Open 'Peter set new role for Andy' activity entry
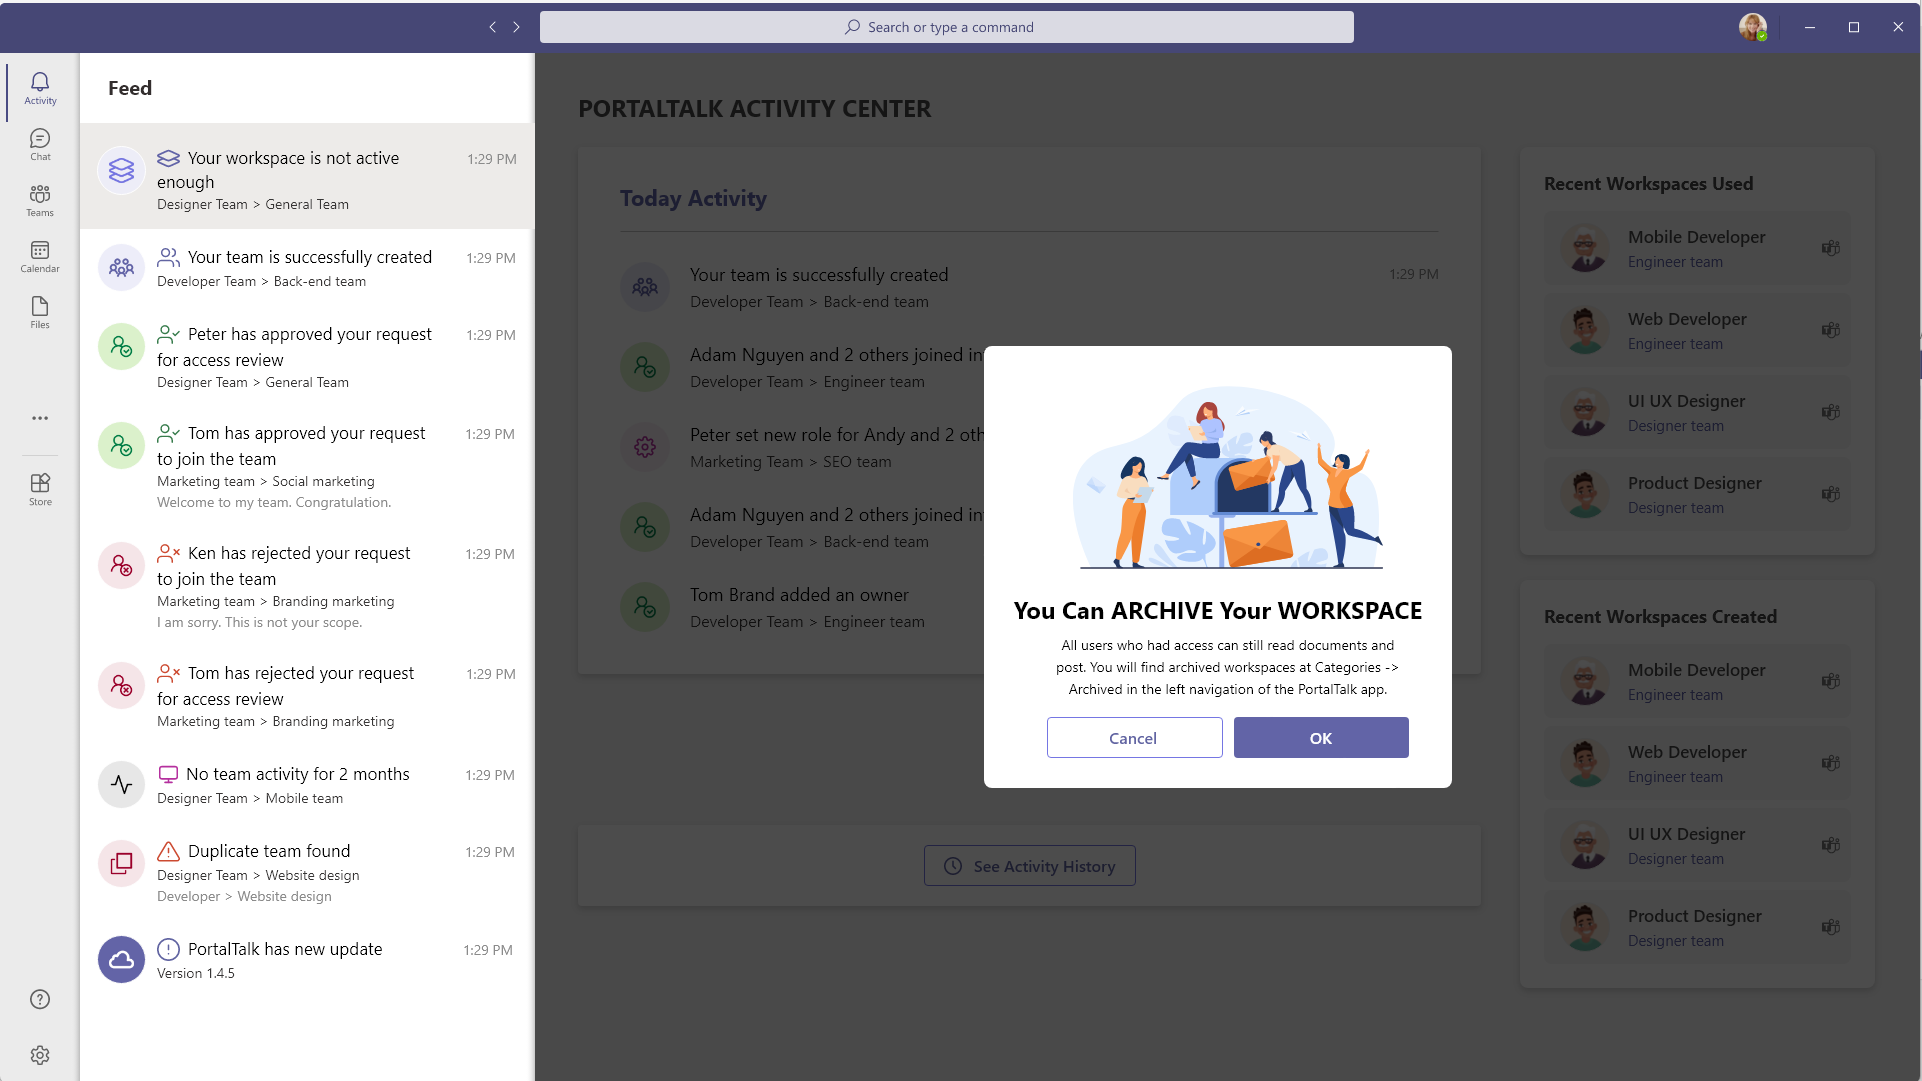The height and width of the screenshot is (1081, 1922). 802,447
